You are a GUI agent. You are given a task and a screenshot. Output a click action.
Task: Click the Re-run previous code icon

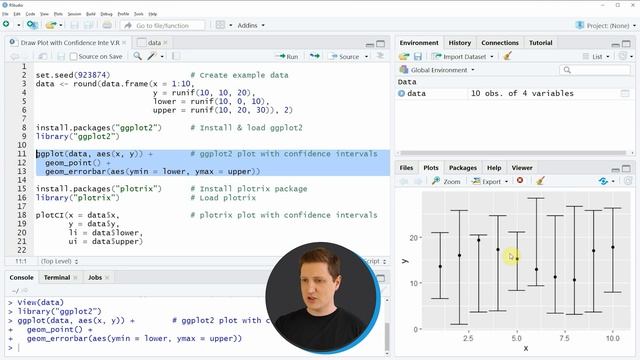point(314,56)
